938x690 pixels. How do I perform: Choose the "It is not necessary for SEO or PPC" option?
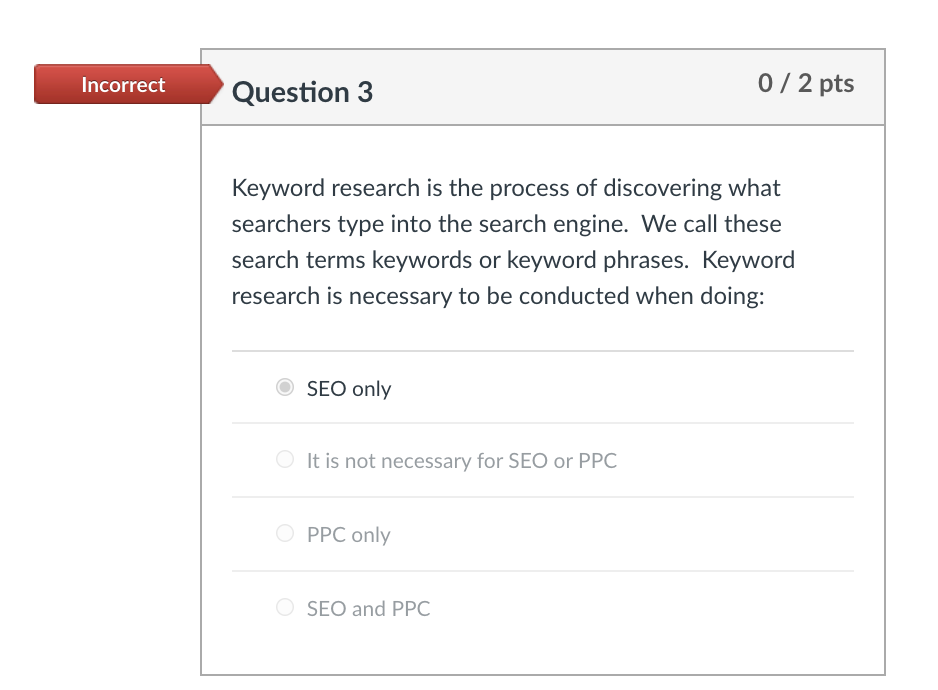(x=284, y=461)
